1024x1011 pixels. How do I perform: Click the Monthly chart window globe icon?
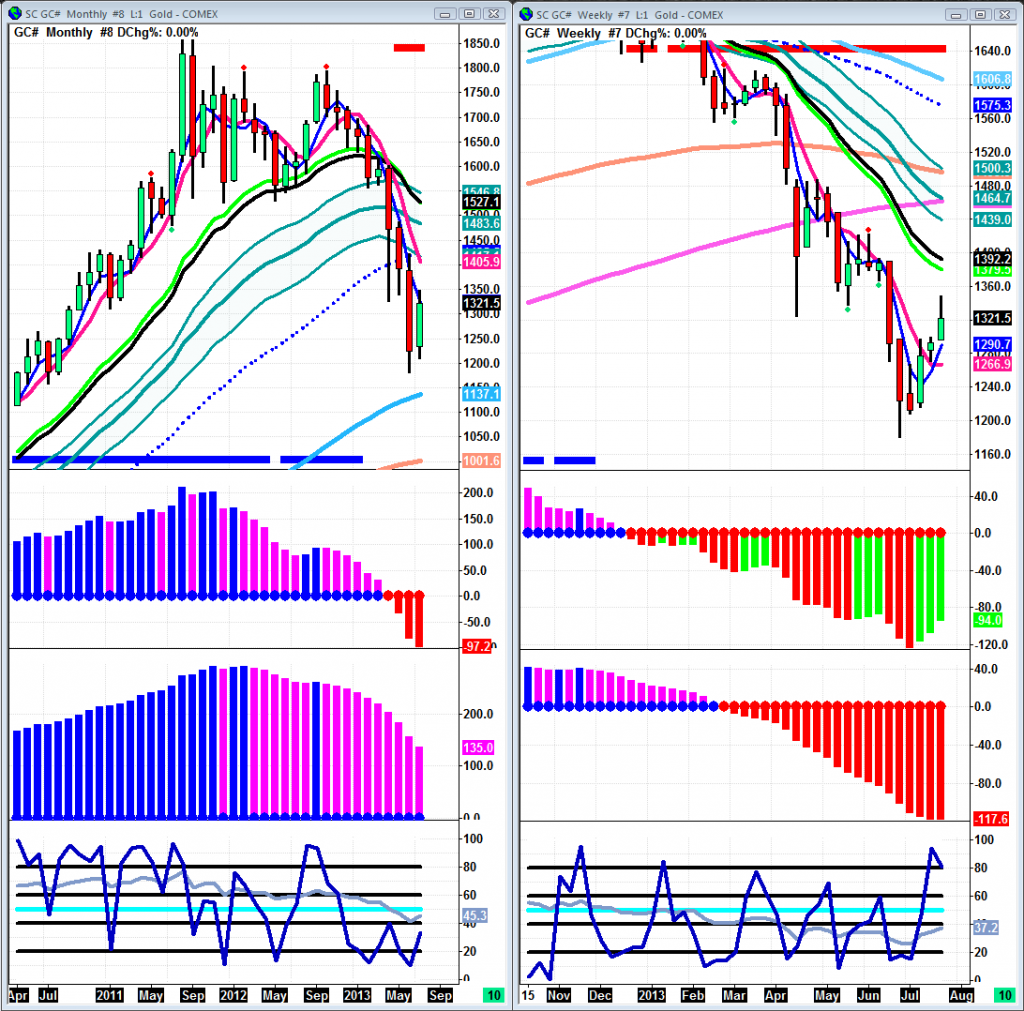tap(10, 14)
